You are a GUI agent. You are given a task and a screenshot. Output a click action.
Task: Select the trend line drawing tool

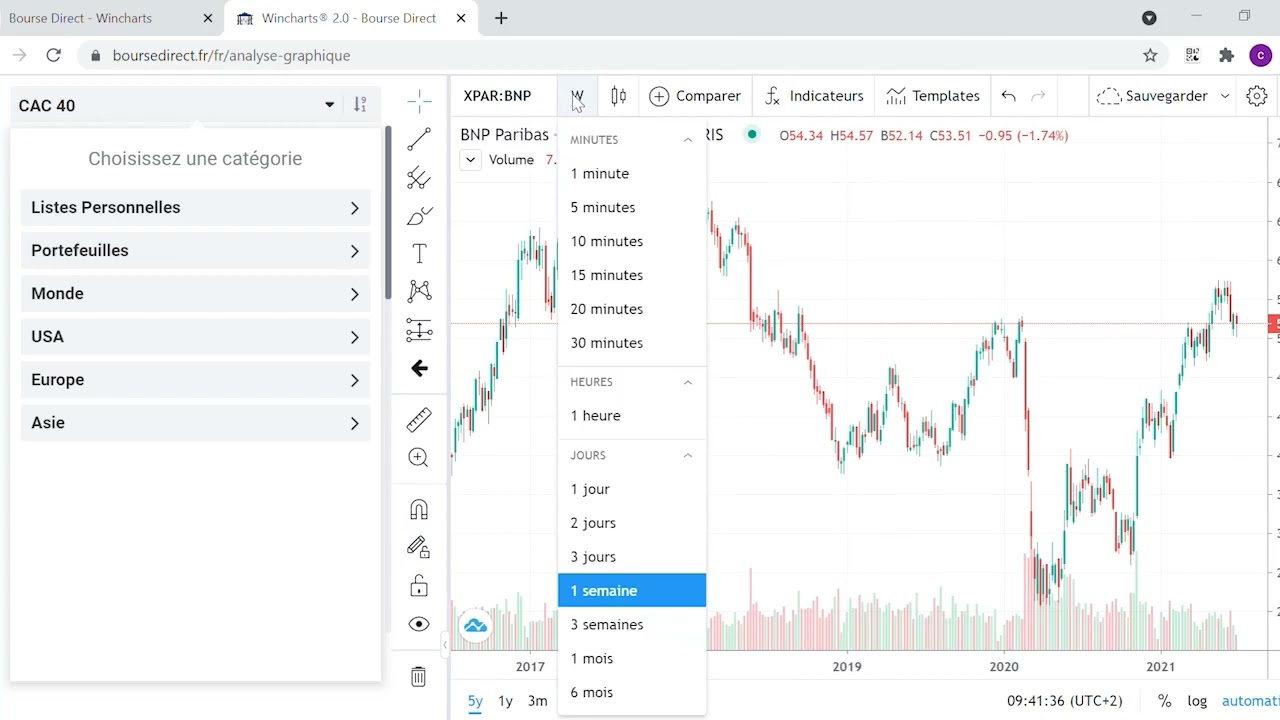pyautogui.click(x=419, y=140)
